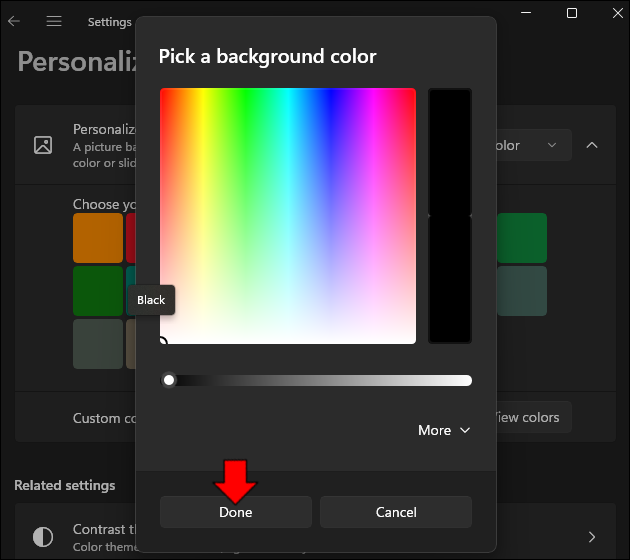Collapse the Personalize background section

pyautogui.click(x=592, y=145)
